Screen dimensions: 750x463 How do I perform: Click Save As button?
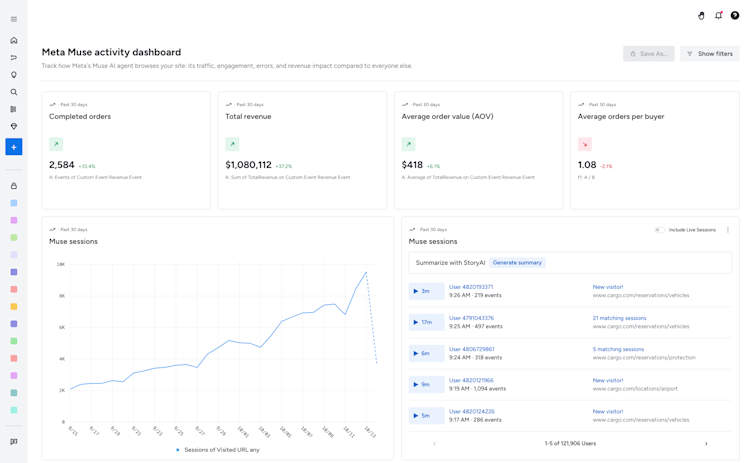click(x=649, y=54)
